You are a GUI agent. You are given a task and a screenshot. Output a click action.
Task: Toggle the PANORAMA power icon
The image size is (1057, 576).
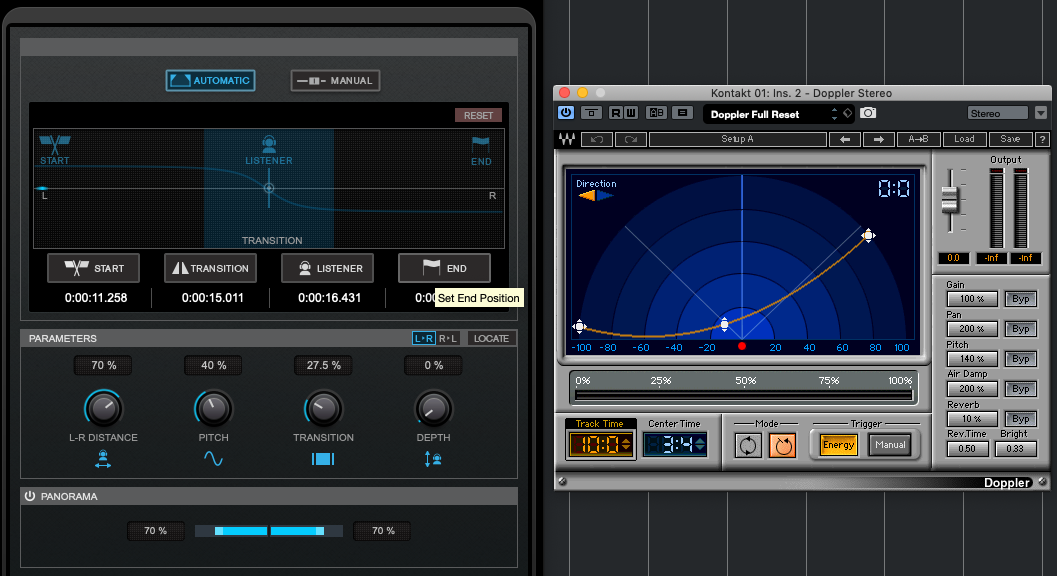click(30, 496)
